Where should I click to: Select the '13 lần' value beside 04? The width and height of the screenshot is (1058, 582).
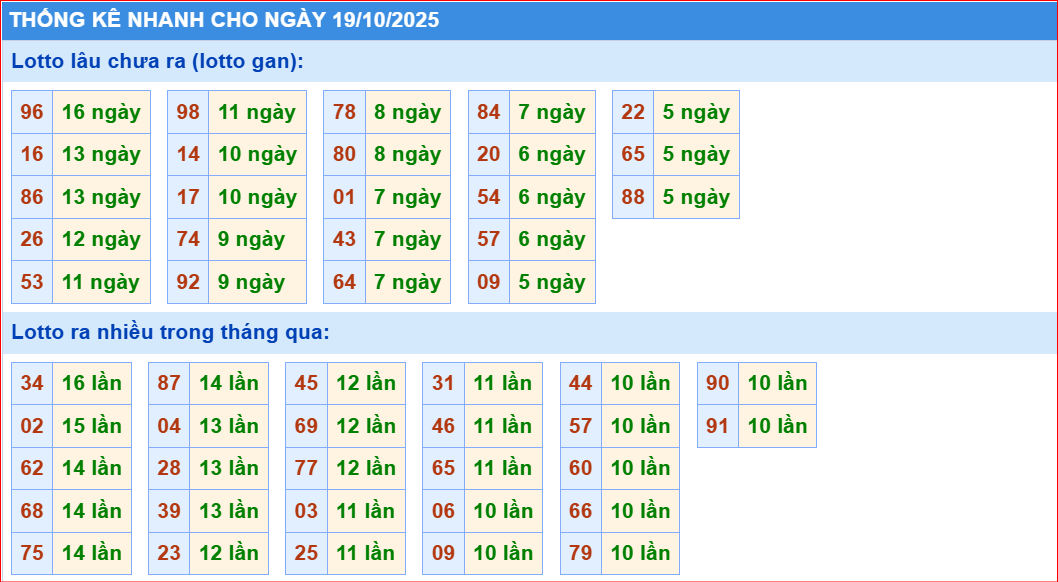pos(229,426)
